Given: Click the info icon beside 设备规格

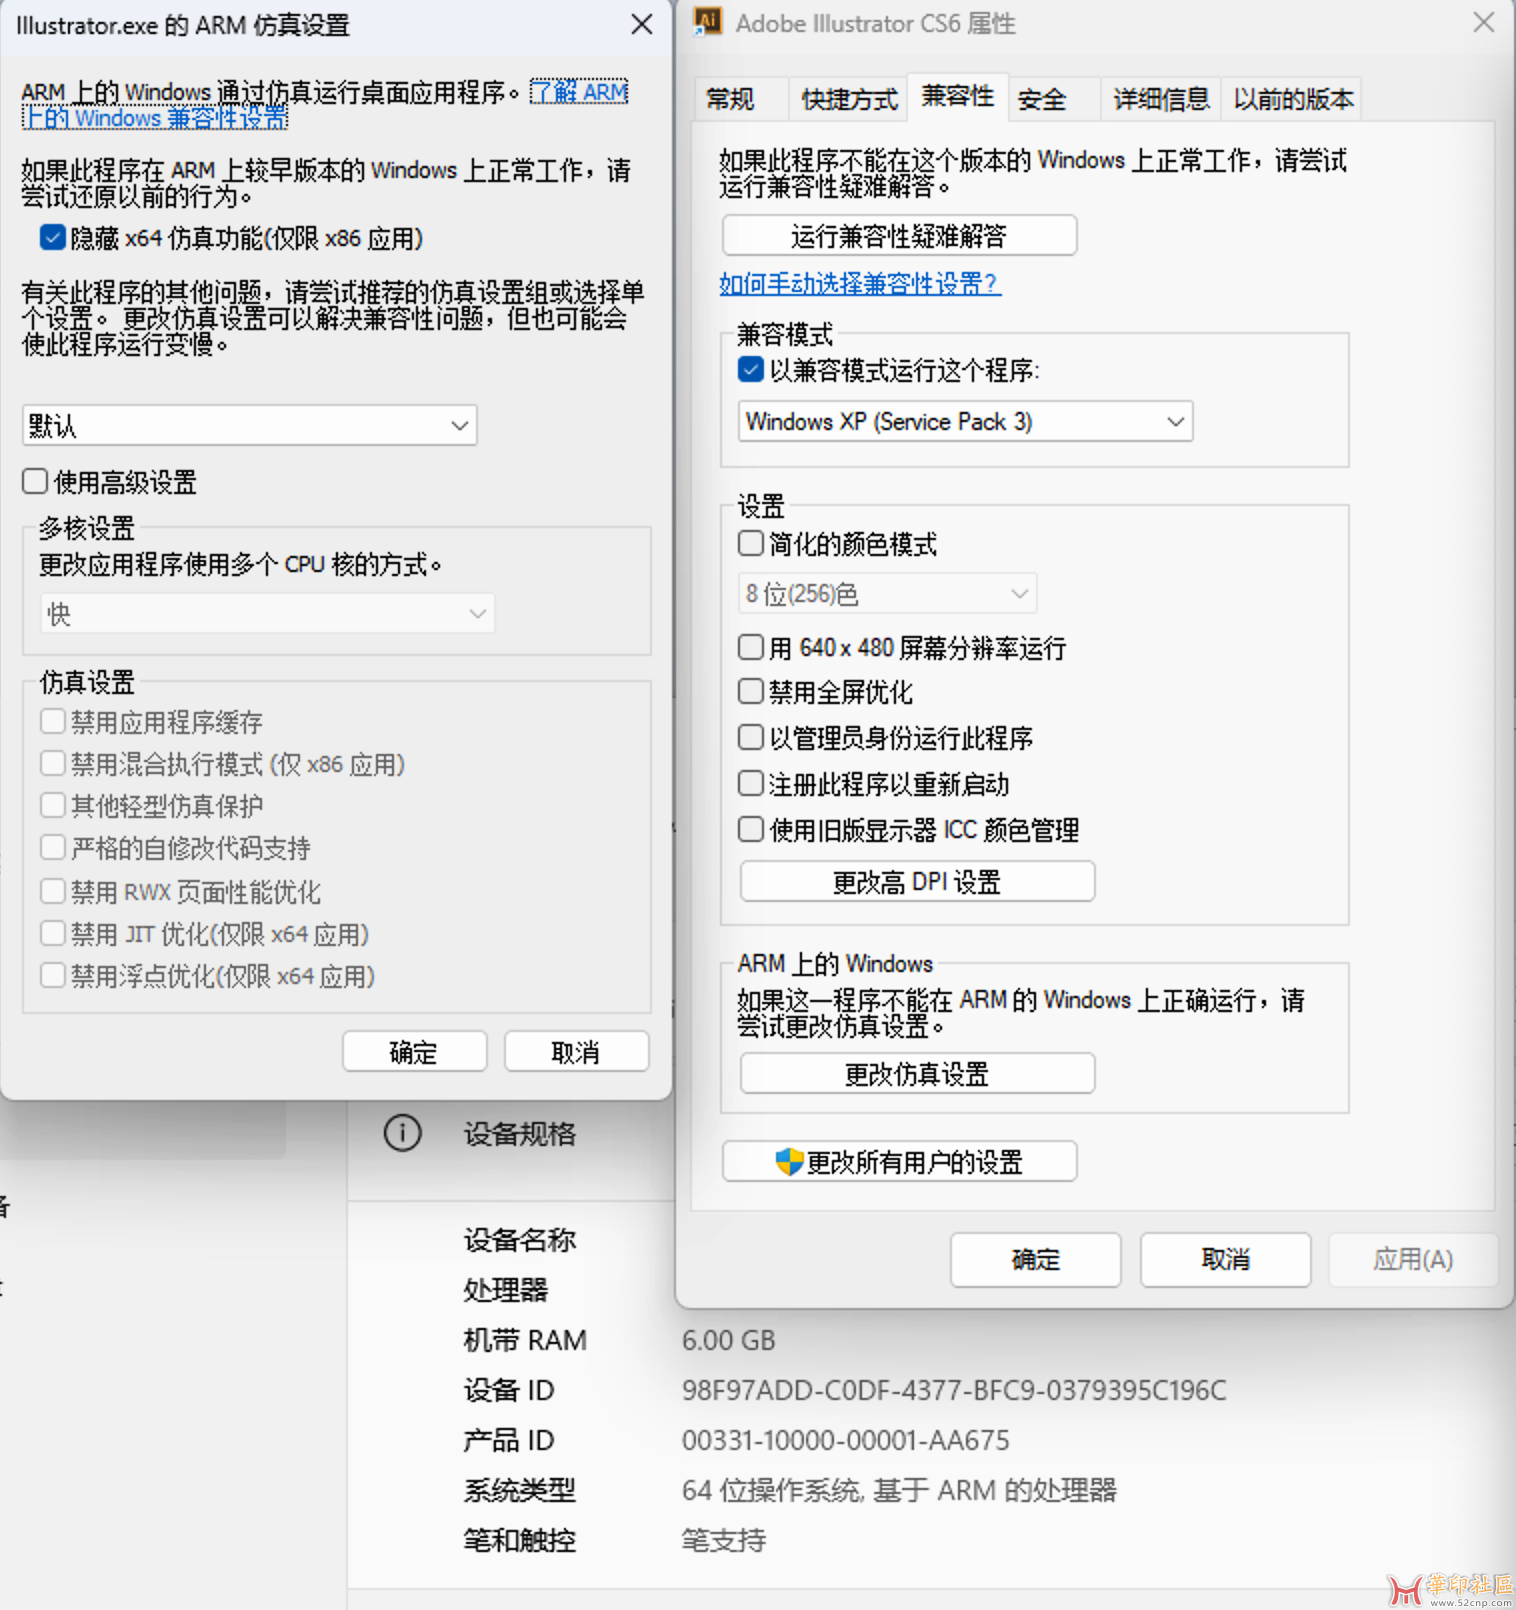Looking at the screenshot, I should (x=402, y=1133).
